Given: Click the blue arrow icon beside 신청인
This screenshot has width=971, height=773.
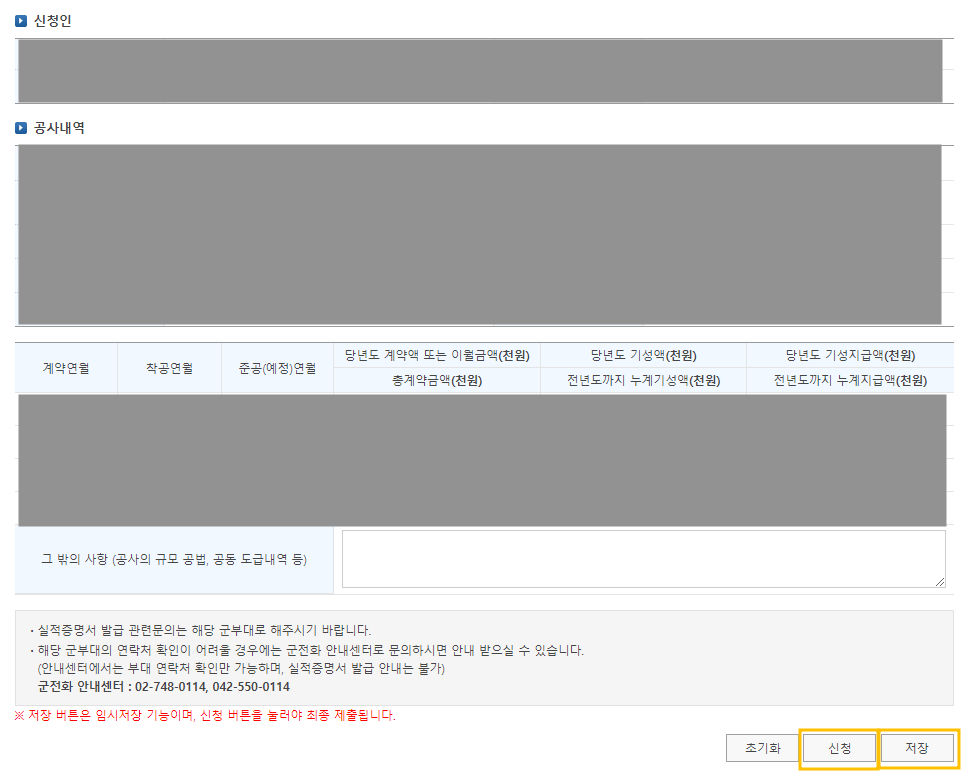Looking at the screenshot, I should (x=21, y=21).
